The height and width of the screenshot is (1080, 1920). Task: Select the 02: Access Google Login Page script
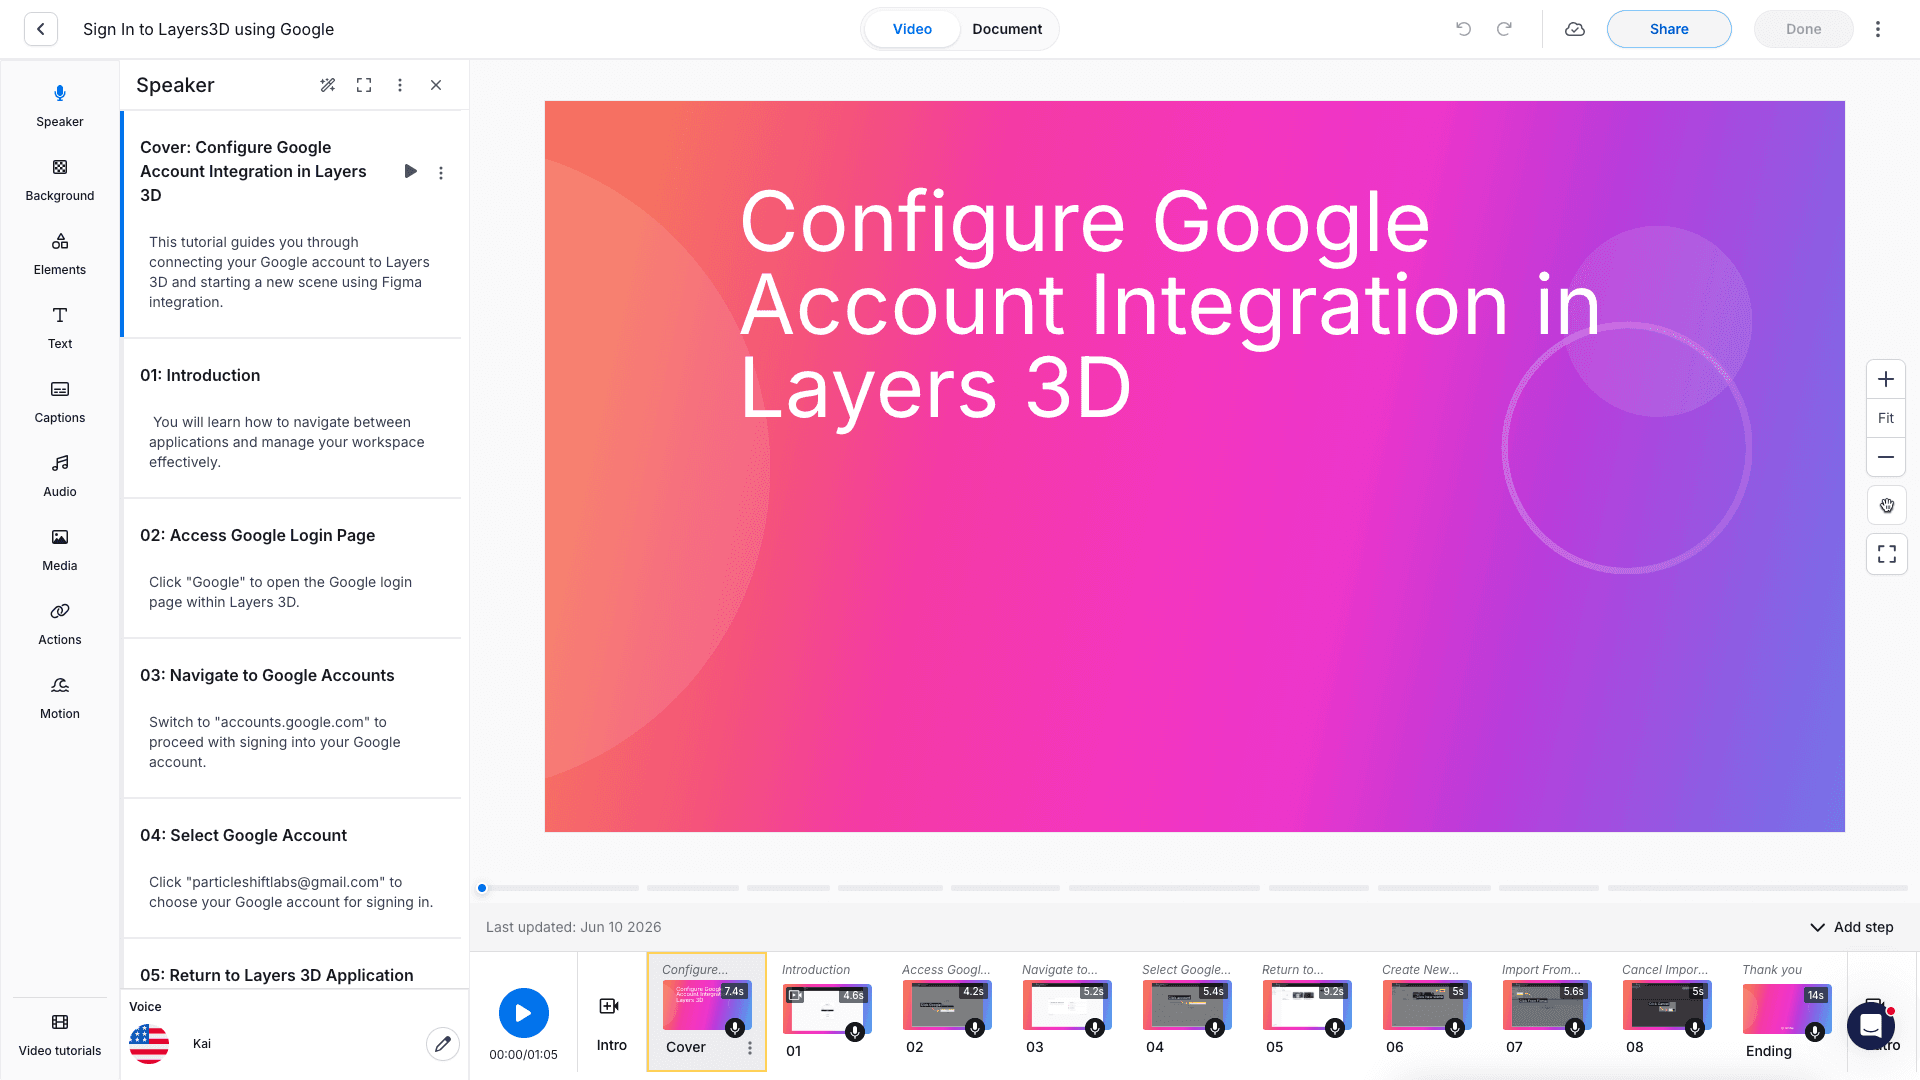(257, 535)
